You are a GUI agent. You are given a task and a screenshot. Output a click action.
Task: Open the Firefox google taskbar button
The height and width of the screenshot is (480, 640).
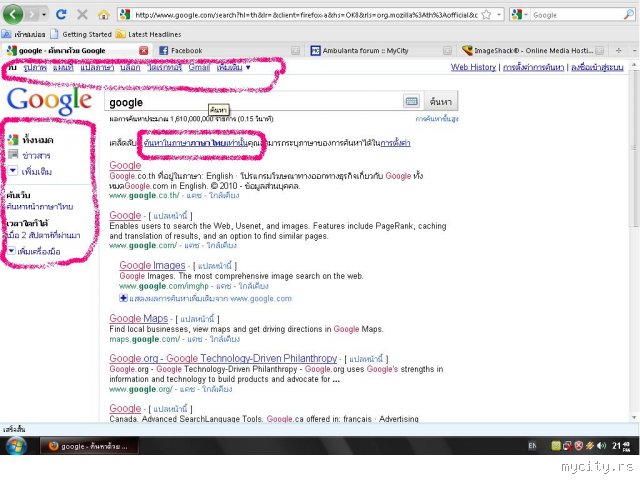88,446
